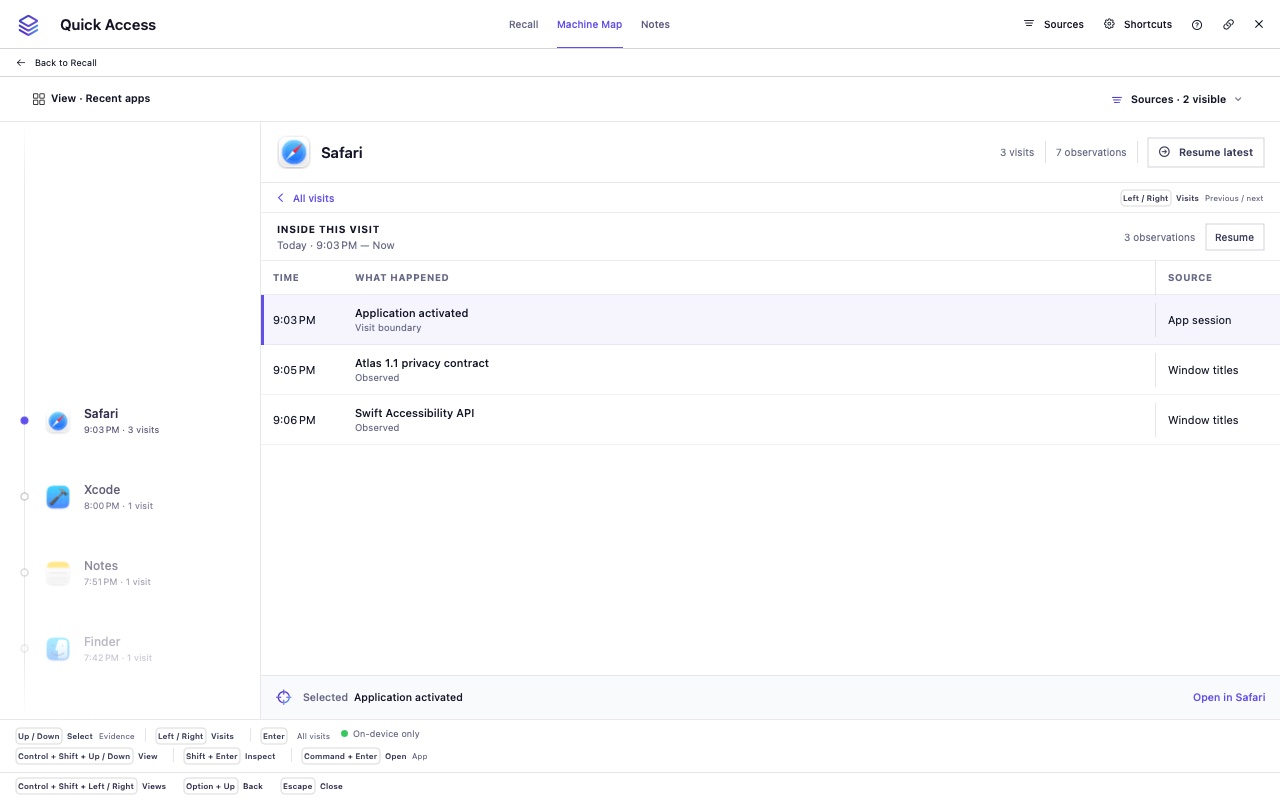Screen dimensions: 1280x800
Task: Click the Safari timeline marker dot
Action: [24, 421]
